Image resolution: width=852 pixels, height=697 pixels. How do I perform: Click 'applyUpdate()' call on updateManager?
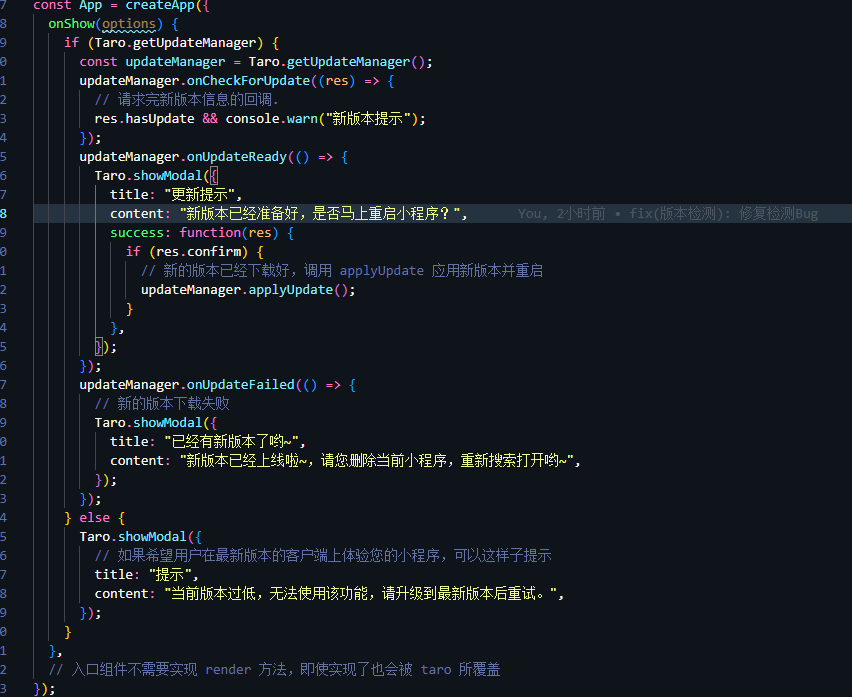(298, 290)
